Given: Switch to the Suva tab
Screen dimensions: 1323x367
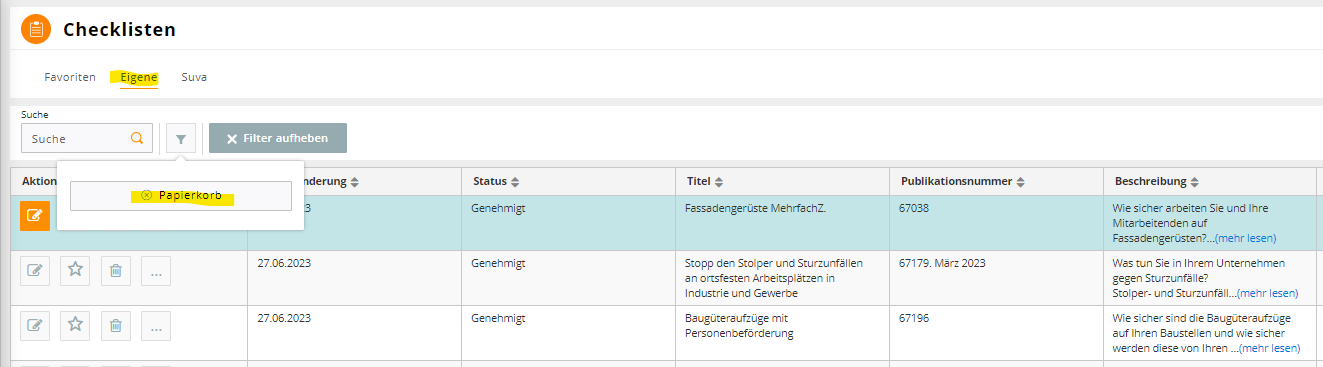Looking at the screenshot, I should (194, 77).
